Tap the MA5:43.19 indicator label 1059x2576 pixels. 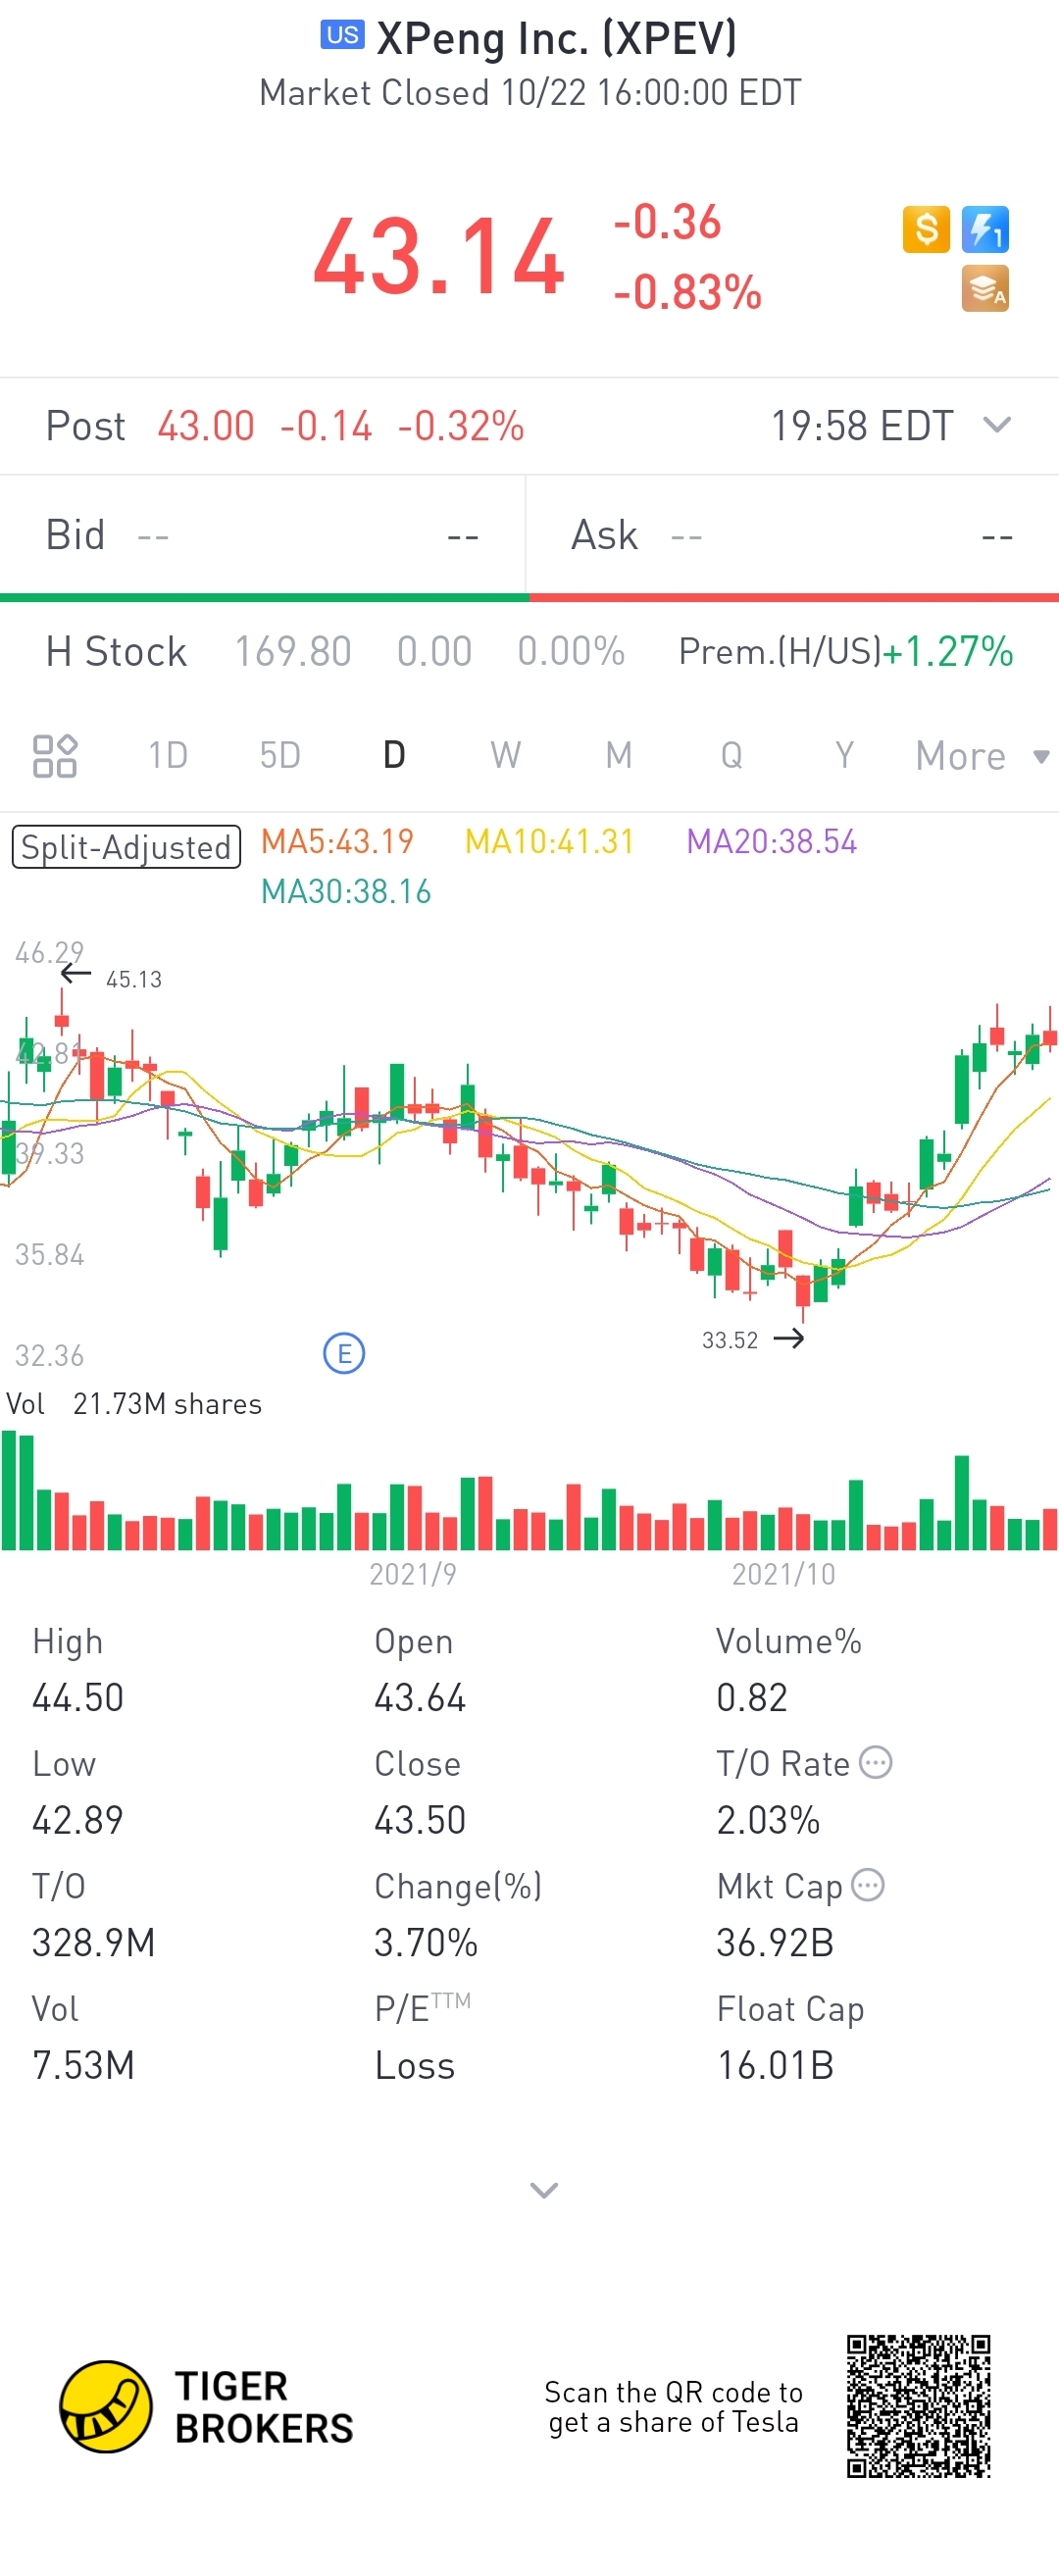tap(337, 841)
